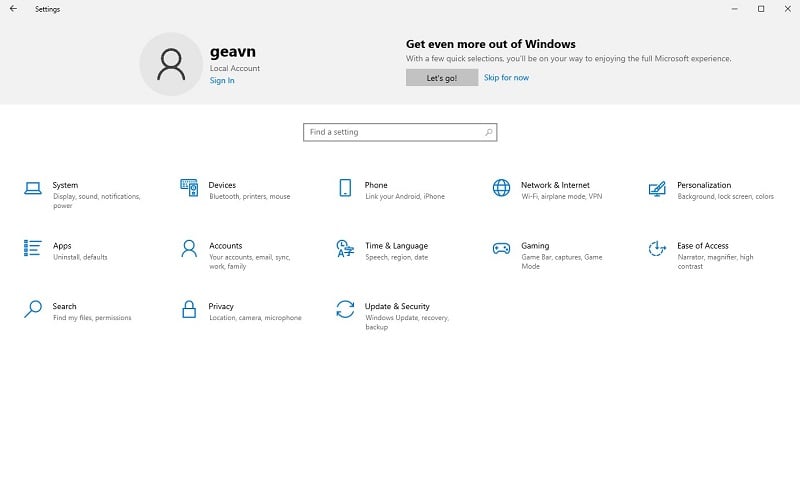This screenshot has width=800, height=490.
Task: Click 'Location, camera, microphone' description
Action: (x=255, y=318)
